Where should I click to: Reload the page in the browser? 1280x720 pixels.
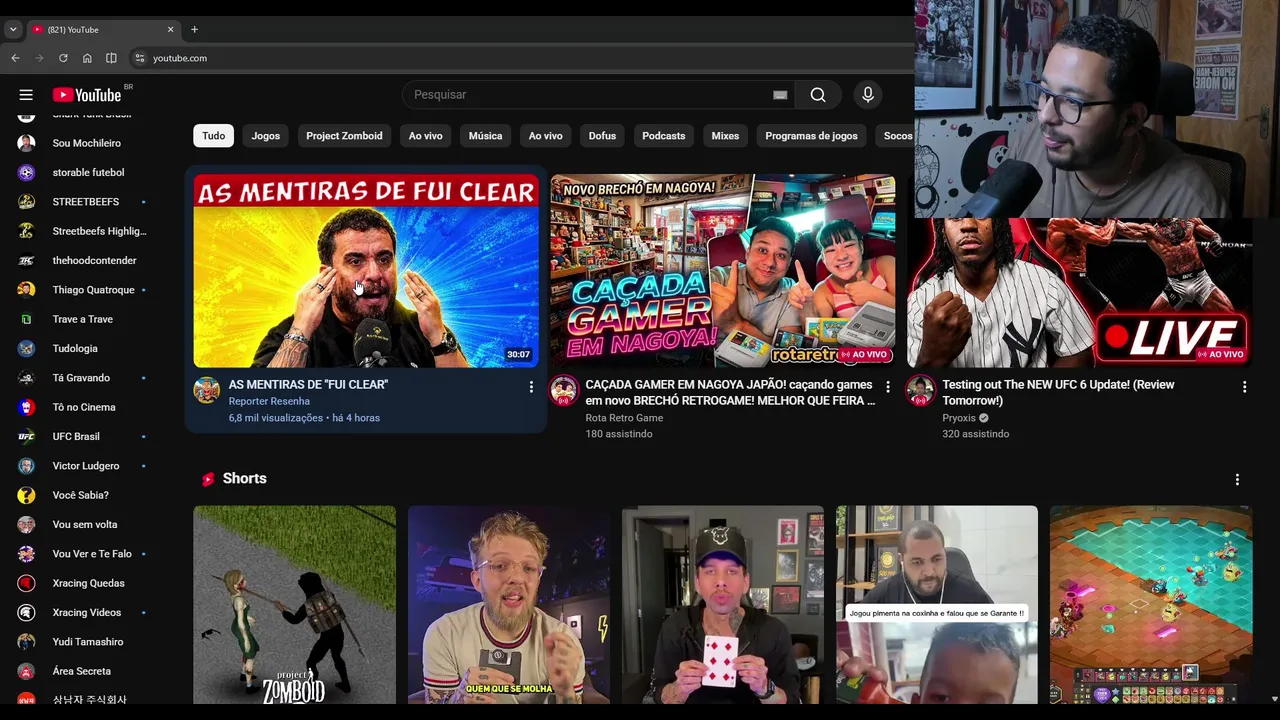63,58
